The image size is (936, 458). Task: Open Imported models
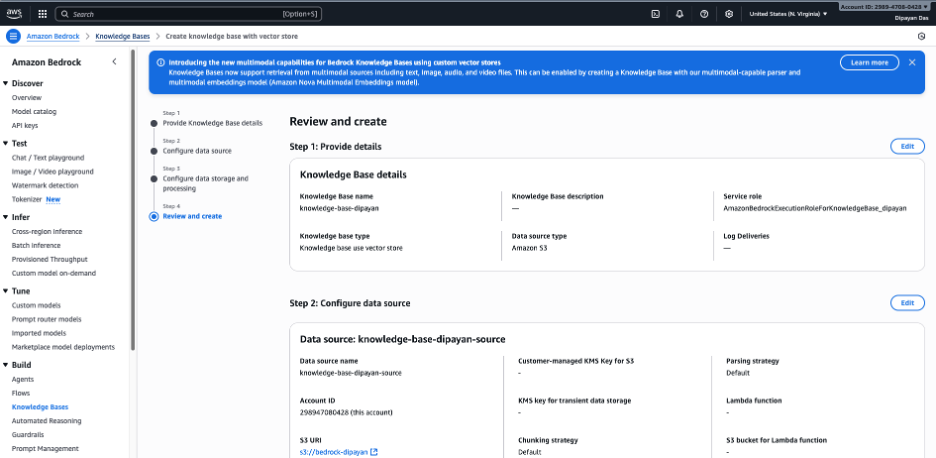(39, 333)
